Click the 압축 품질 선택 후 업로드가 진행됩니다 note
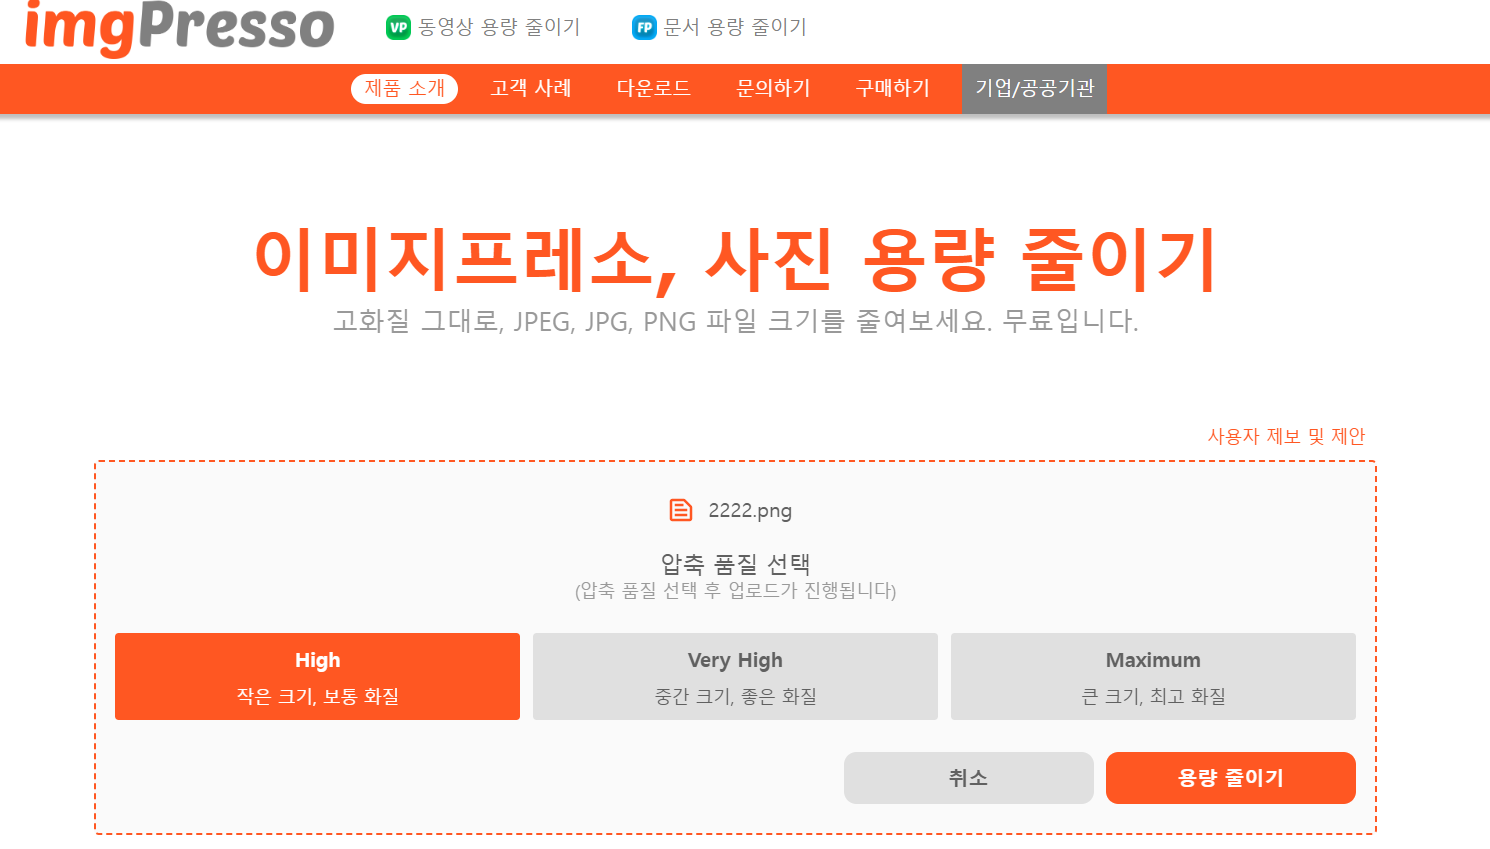Image resolution: width=1490 pixels, height=849 pixels. point(735,591)
